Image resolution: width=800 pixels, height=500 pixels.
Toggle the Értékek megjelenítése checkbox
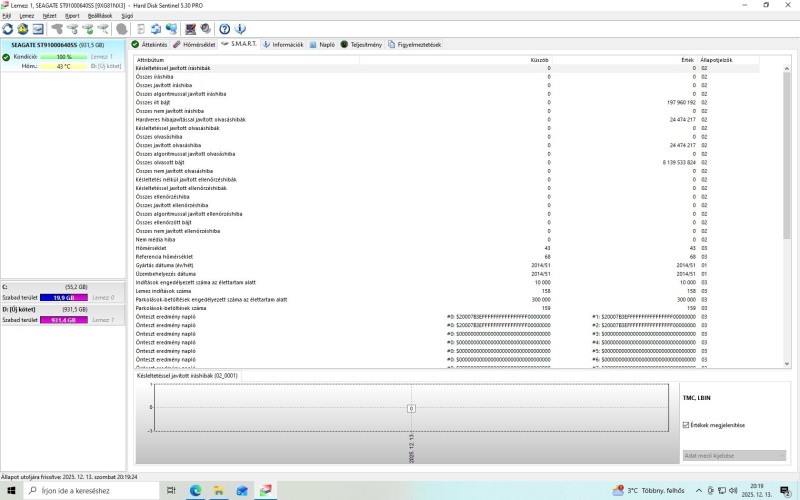(x=686, y=425)
